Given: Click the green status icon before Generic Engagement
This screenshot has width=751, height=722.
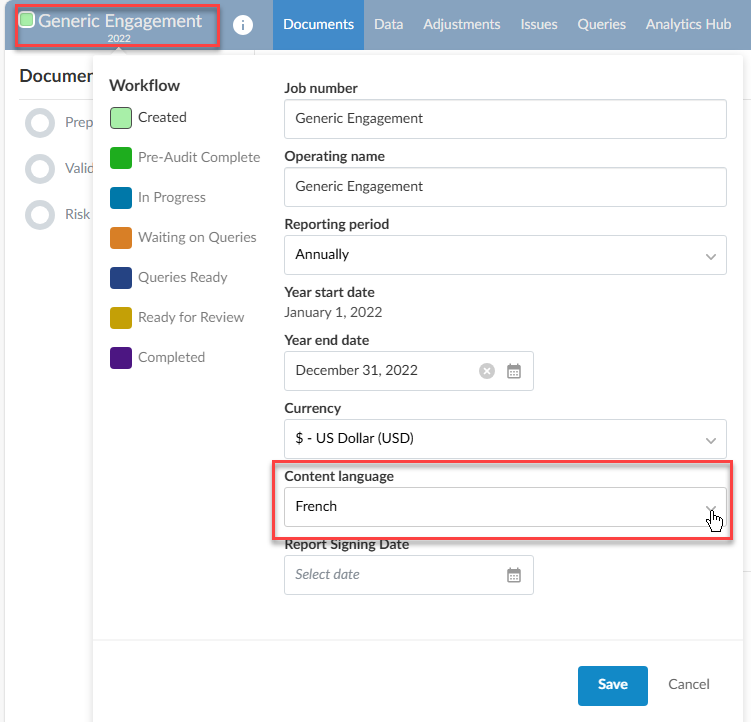Looking at the screenshot, I should (27, 20).
